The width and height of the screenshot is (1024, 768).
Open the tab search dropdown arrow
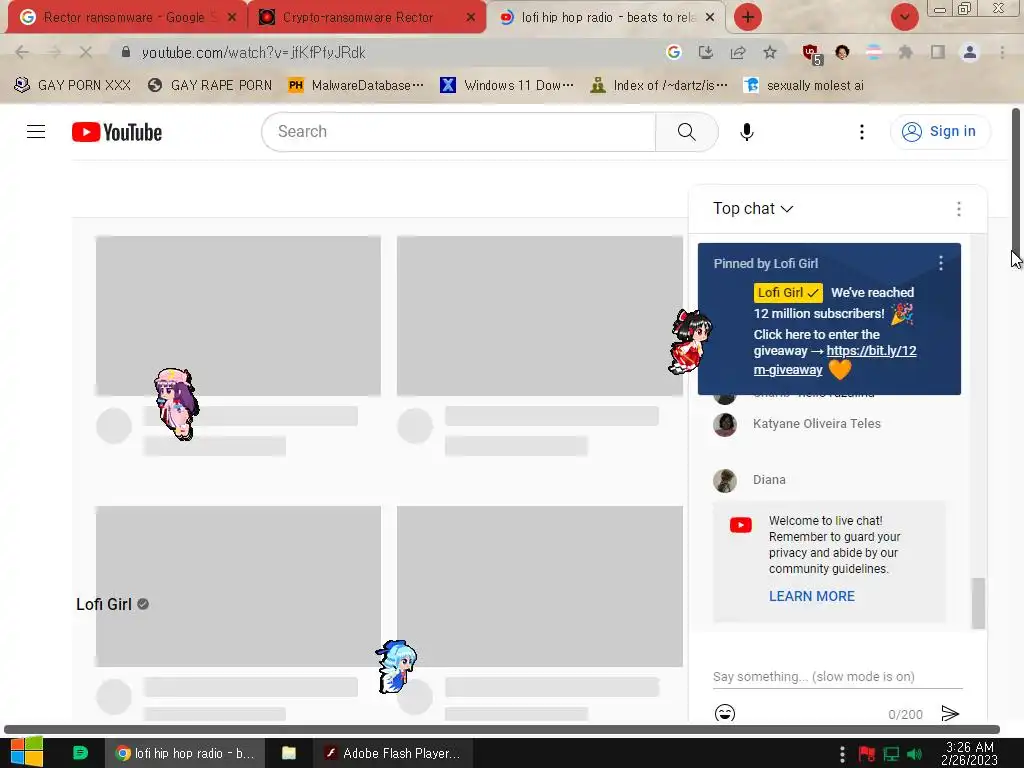pyautogui.click(x=904, y=17)
